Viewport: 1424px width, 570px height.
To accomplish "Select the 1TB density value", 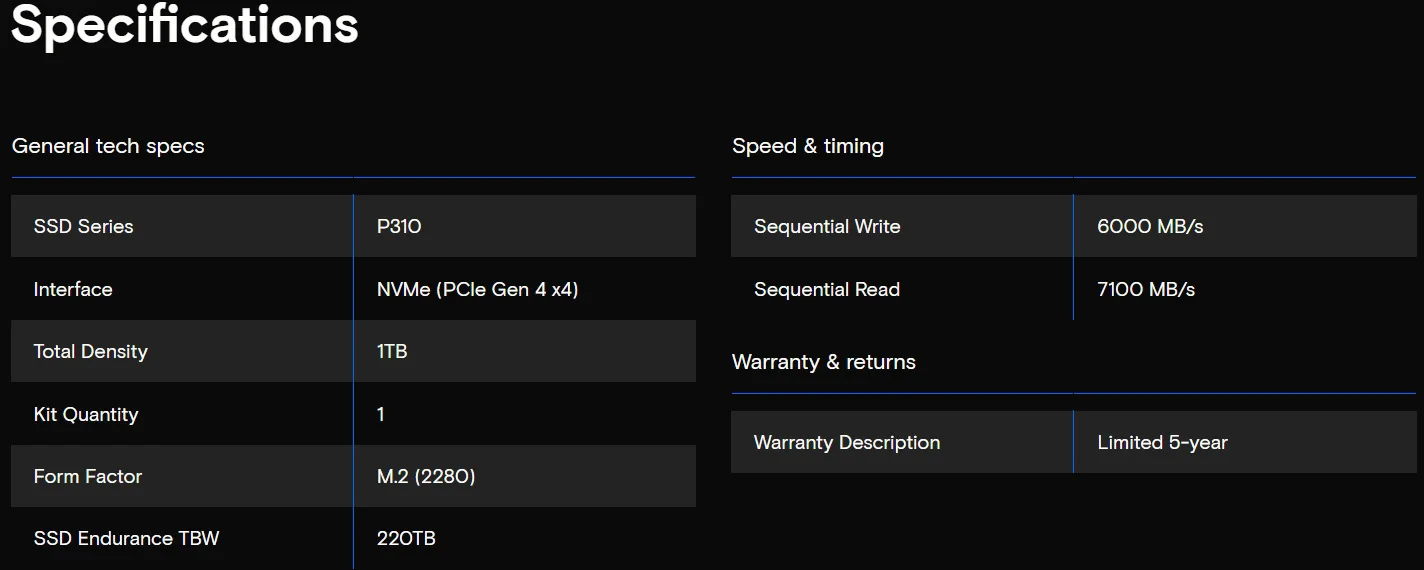I will click(x=392, y=351).
